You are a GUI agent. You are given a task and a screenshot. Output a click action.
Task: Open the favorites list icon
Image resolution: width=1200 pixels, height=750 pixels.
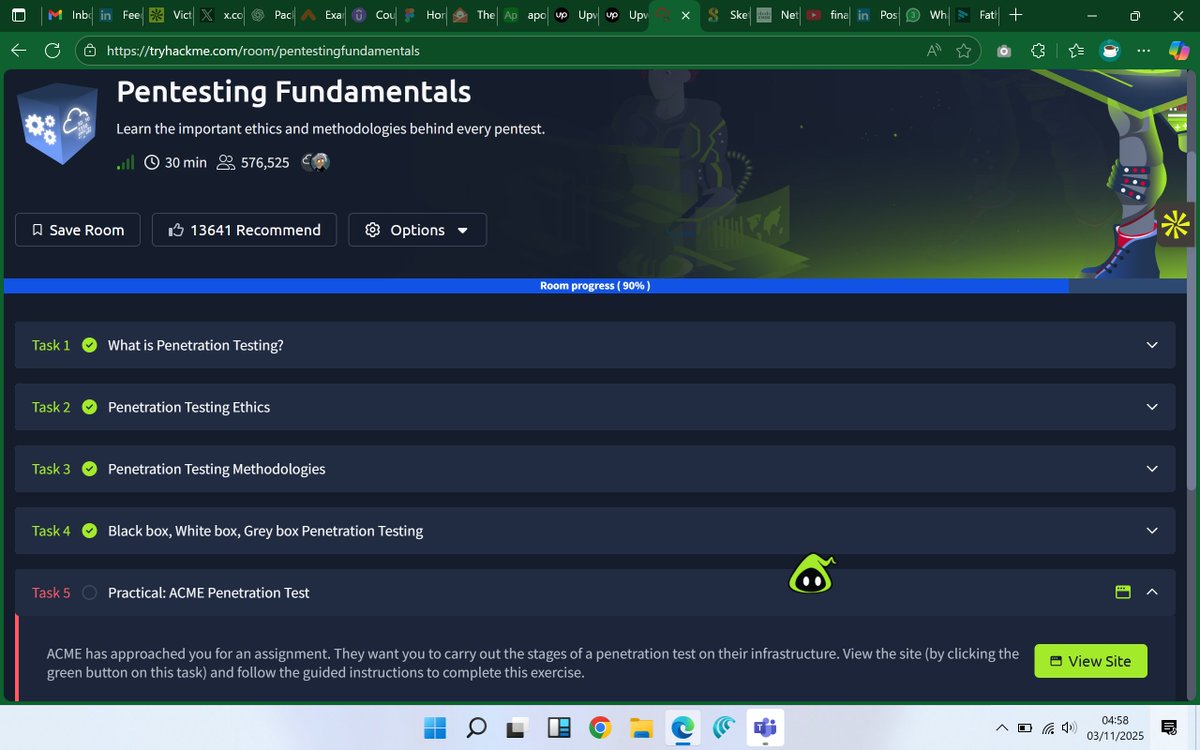(1075, 51)
